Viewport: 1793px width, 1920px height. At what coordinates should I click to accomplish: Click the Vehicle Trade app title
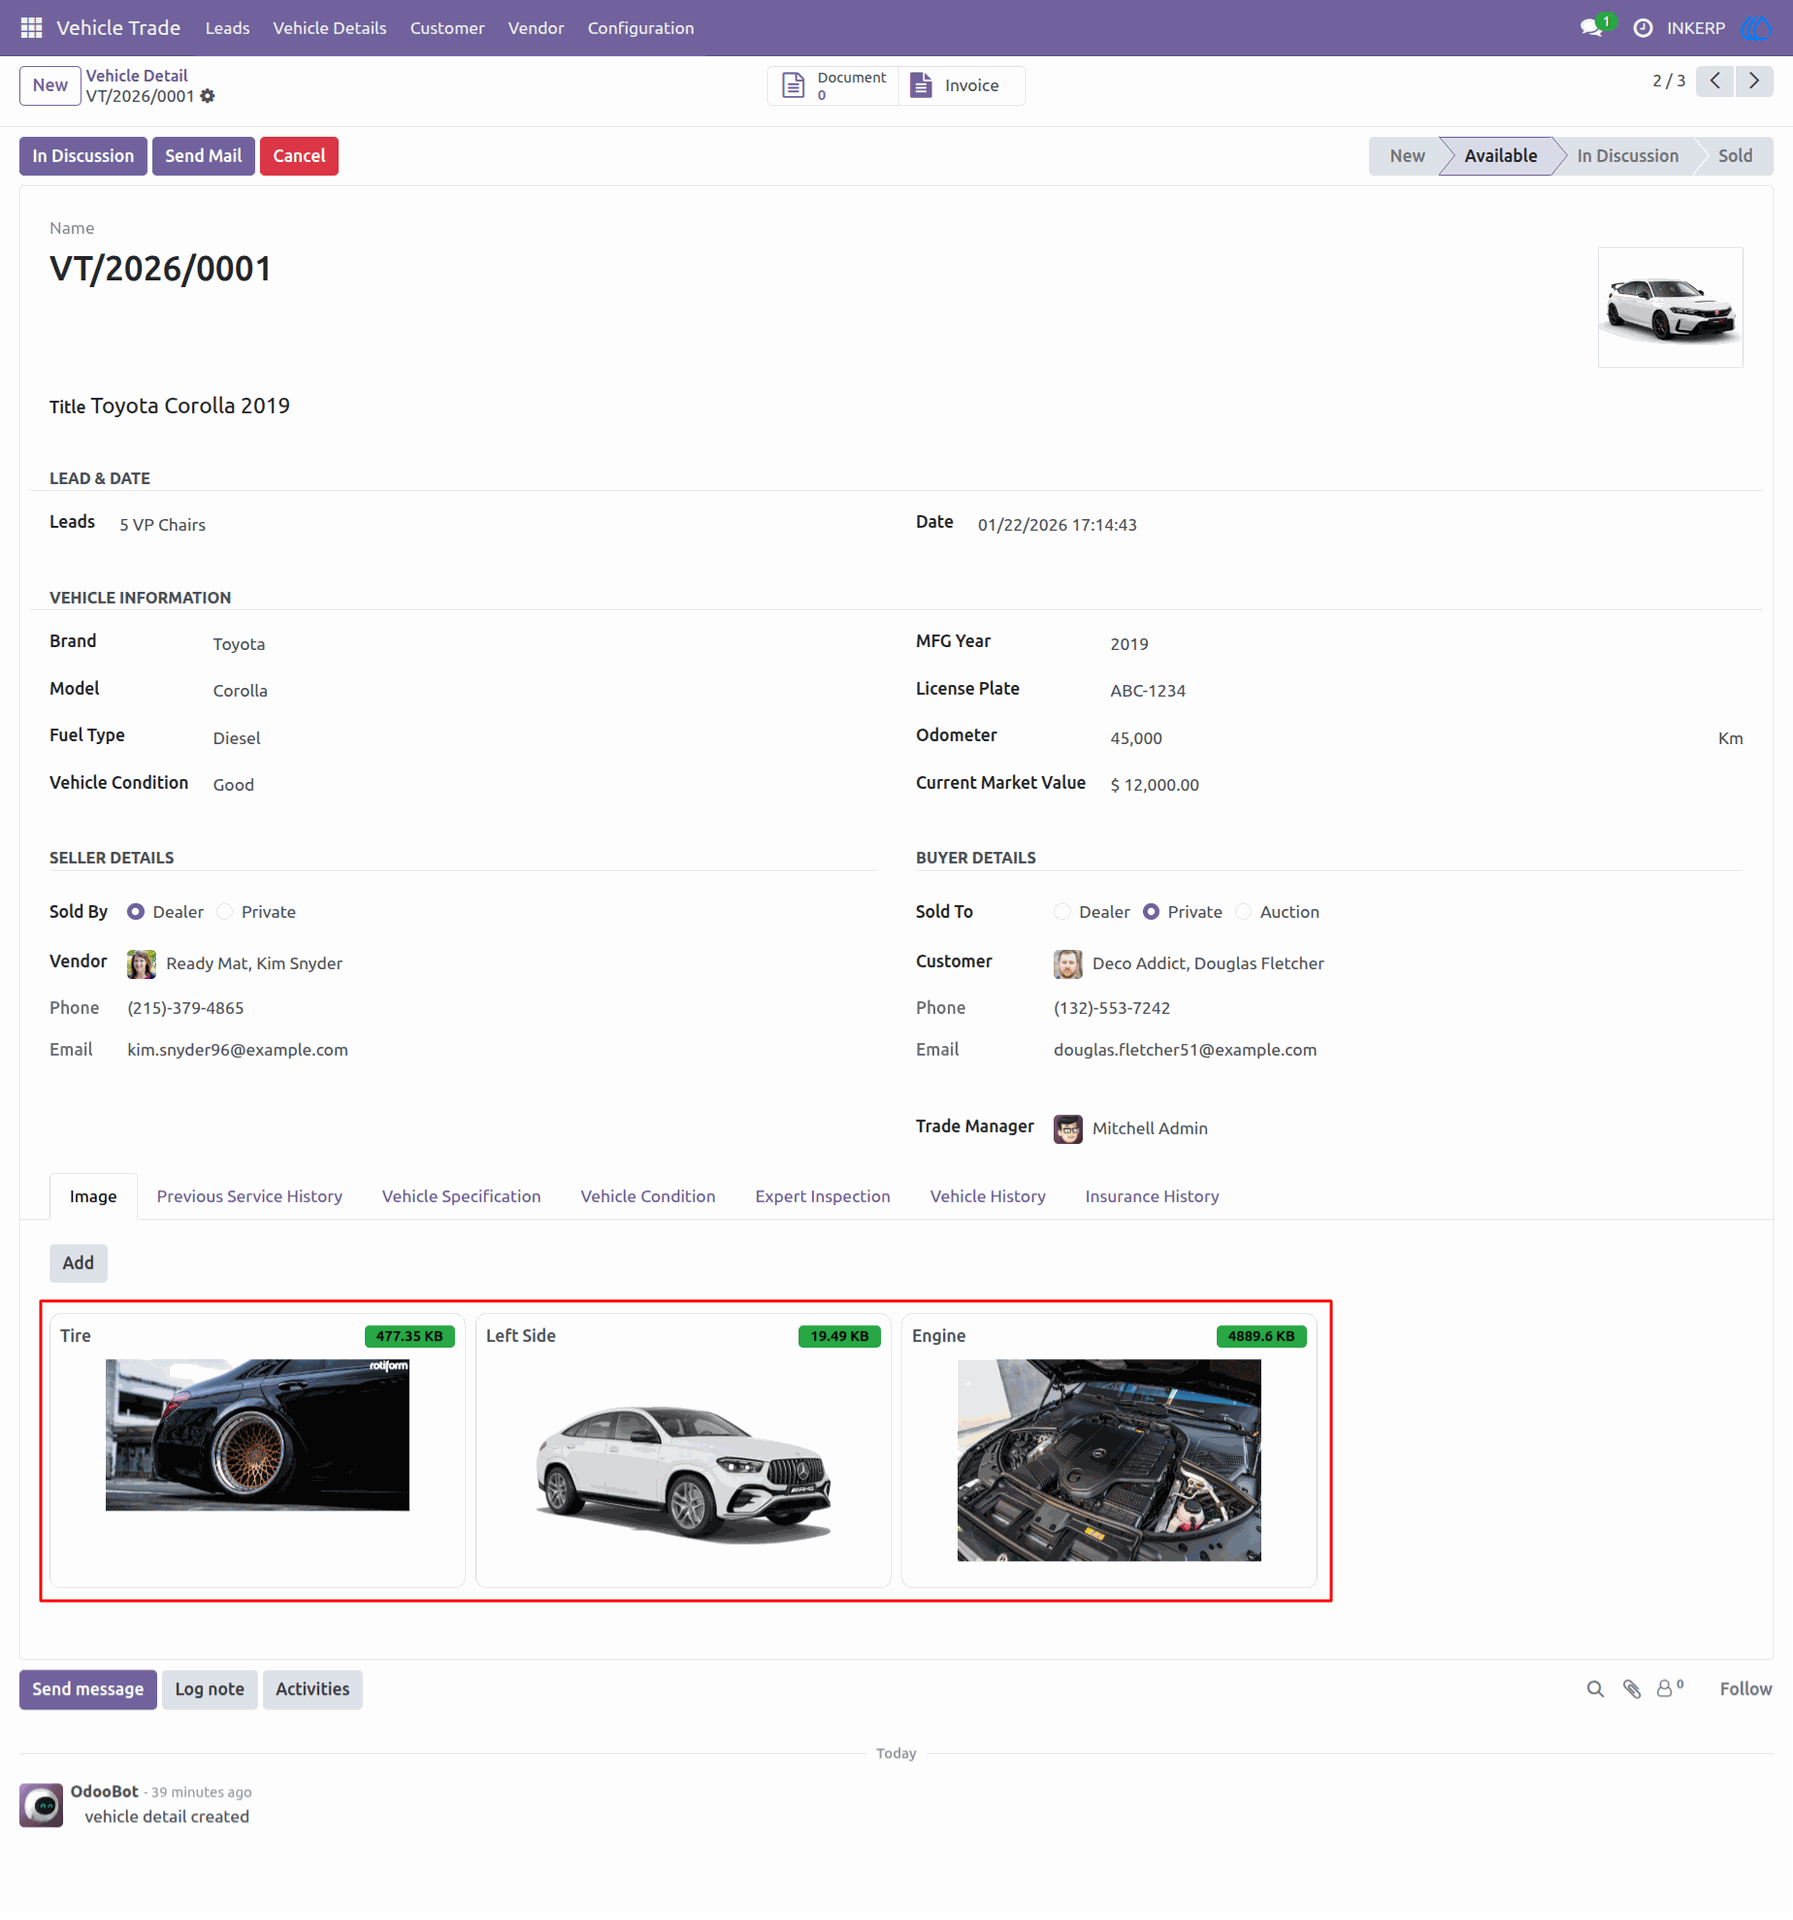tap(118, 28)
